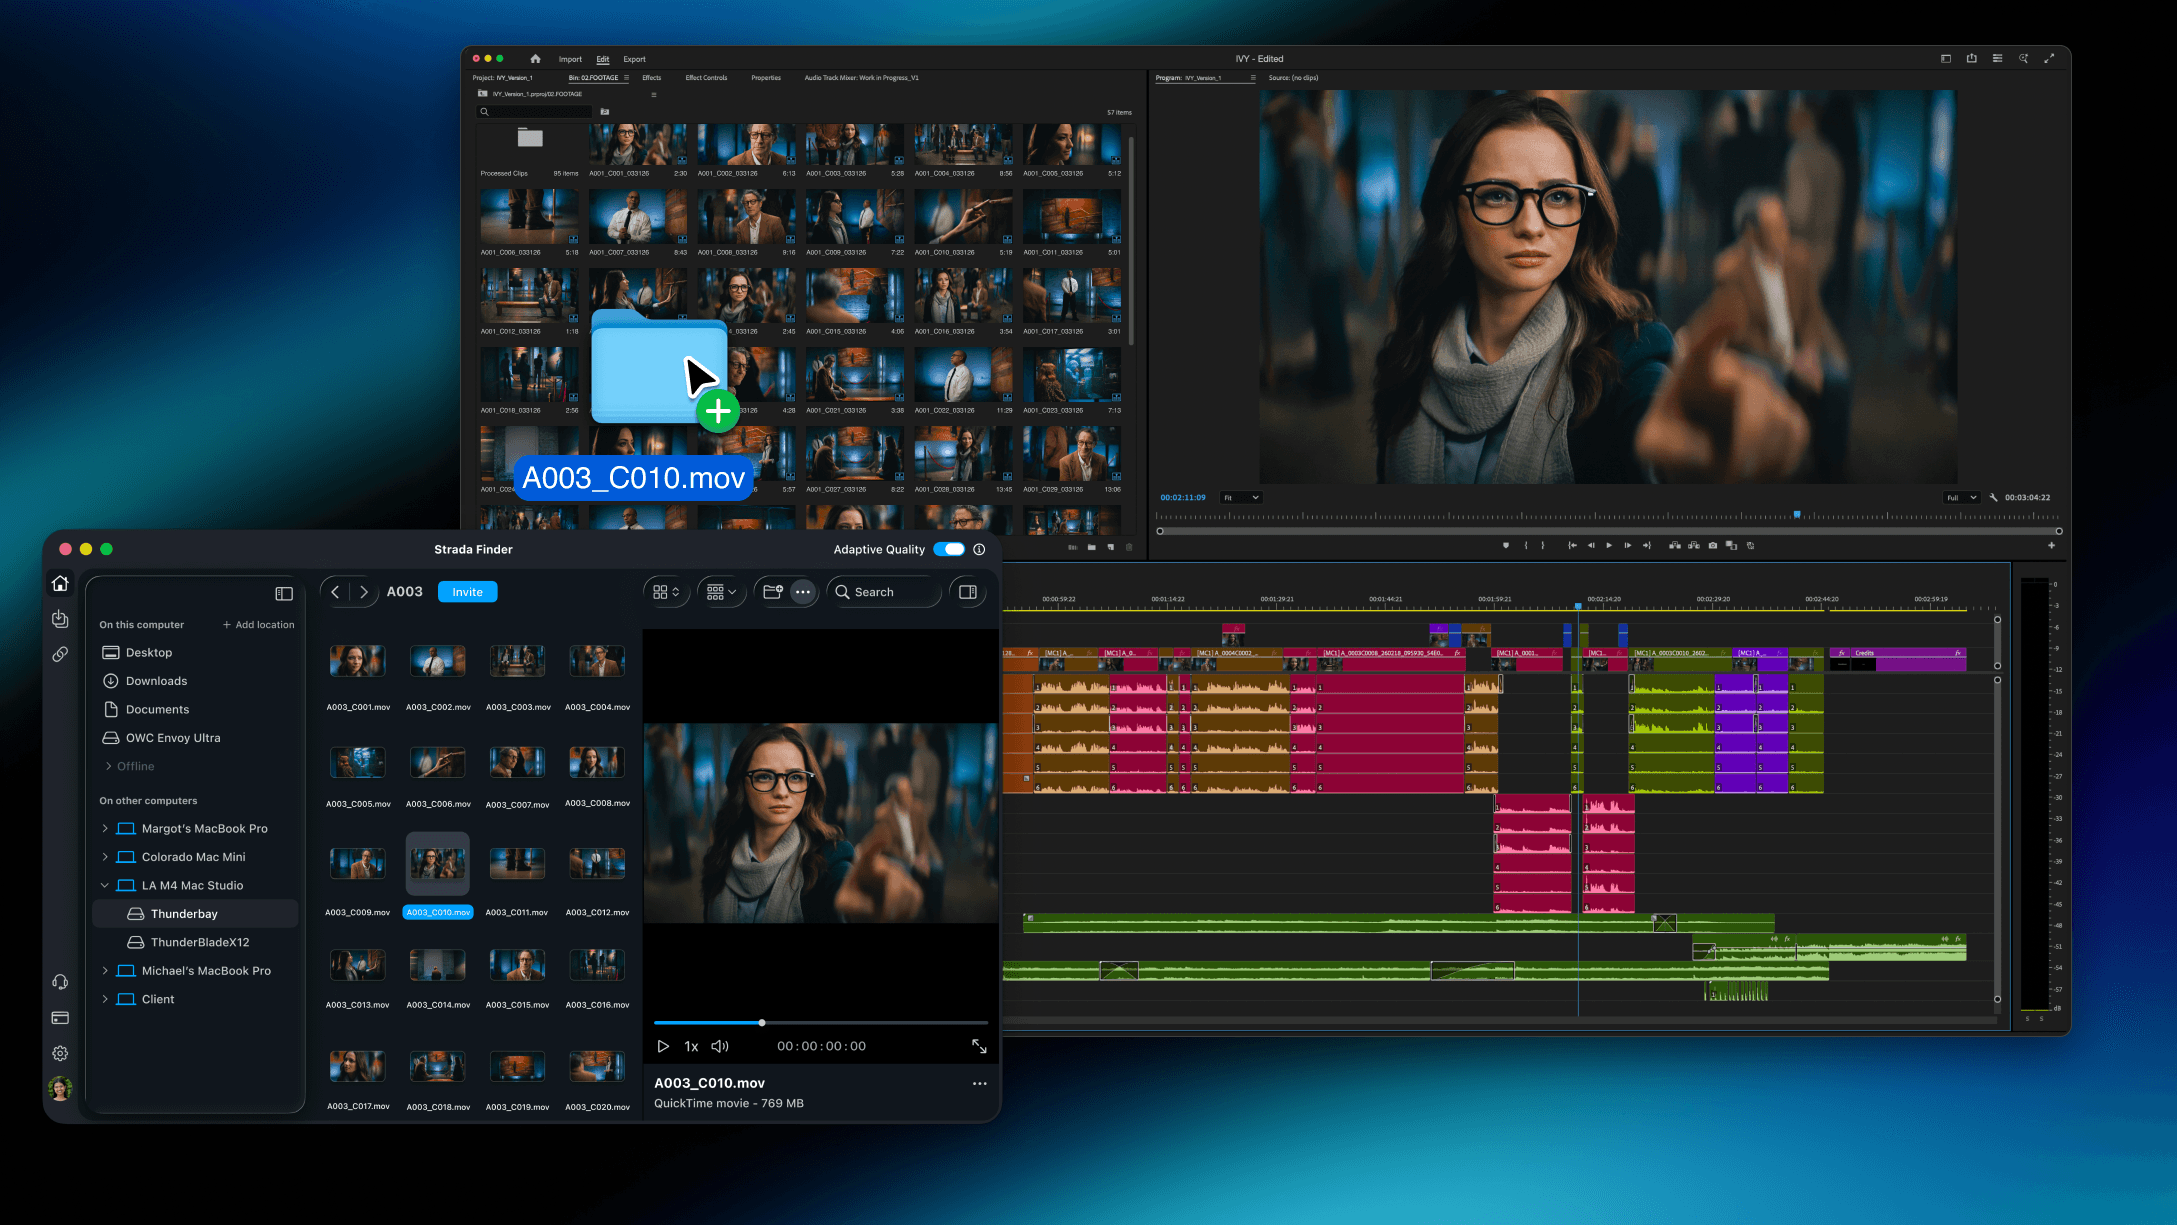Expand the Offline section

click(x=108, y=767)
